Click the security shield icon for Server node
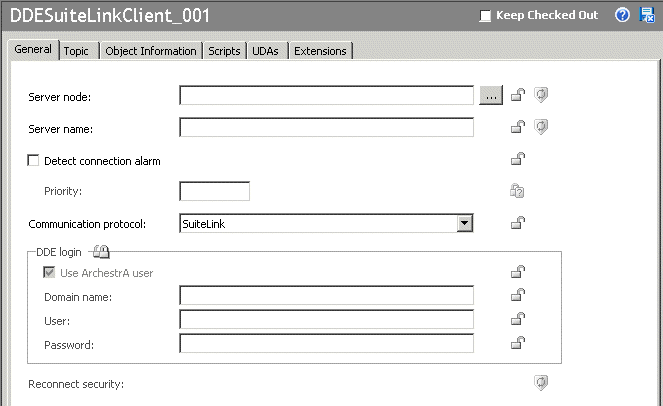The width and height of the screenshot is (663, 406). point(541,95)
